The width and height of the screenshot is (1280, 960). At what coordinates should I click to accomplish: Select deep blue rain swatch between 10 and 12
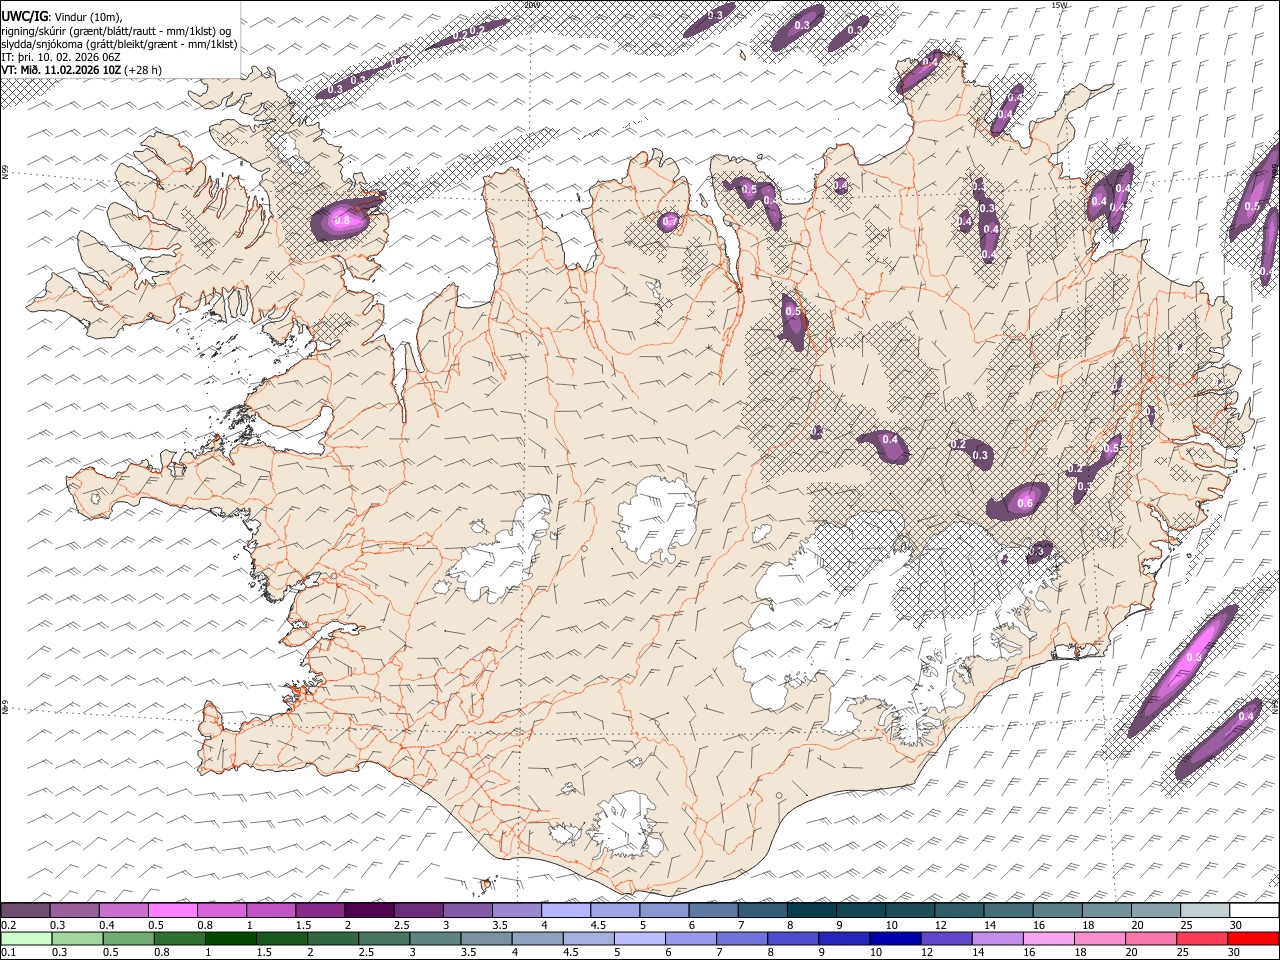pyautogui.click(x=895, y=939)
